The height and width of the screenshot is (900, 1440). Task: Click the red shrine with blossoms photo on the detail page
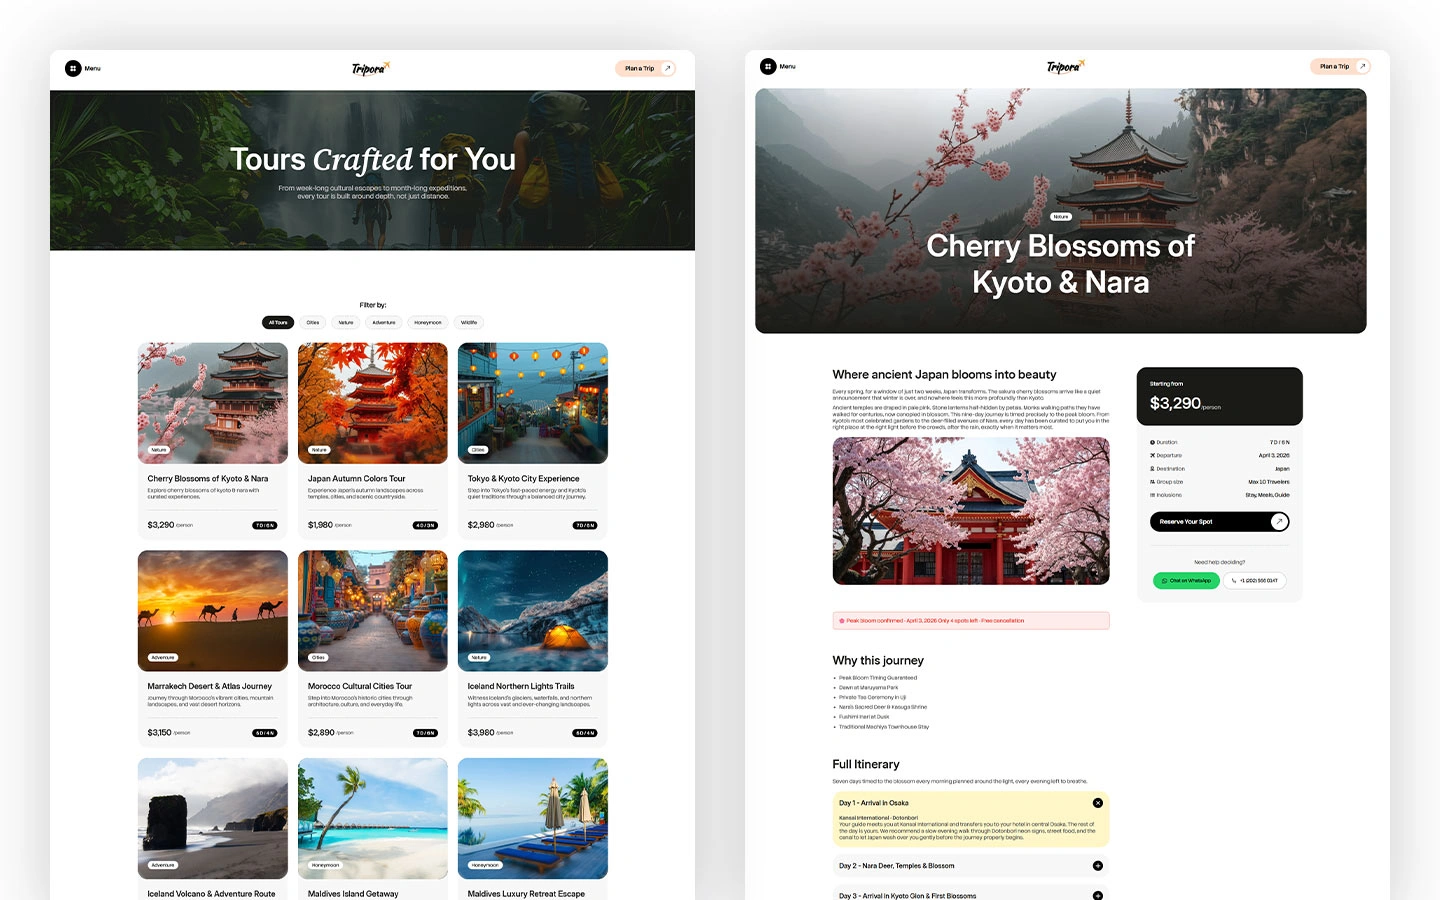click(x=971, y=511)
